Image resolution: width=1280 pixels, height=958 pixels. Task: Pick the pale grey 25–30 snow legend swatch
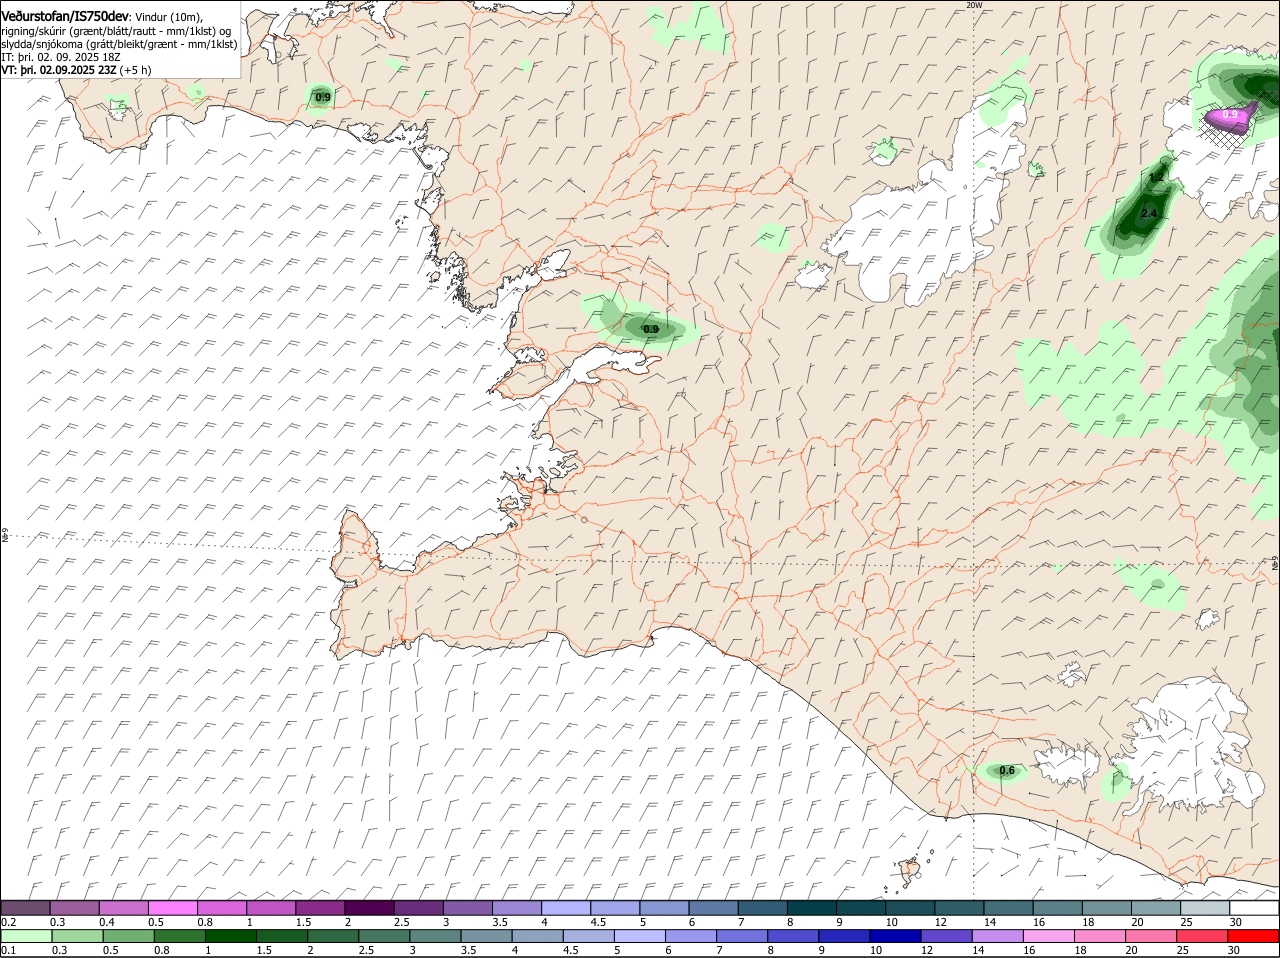point(1205,908)
